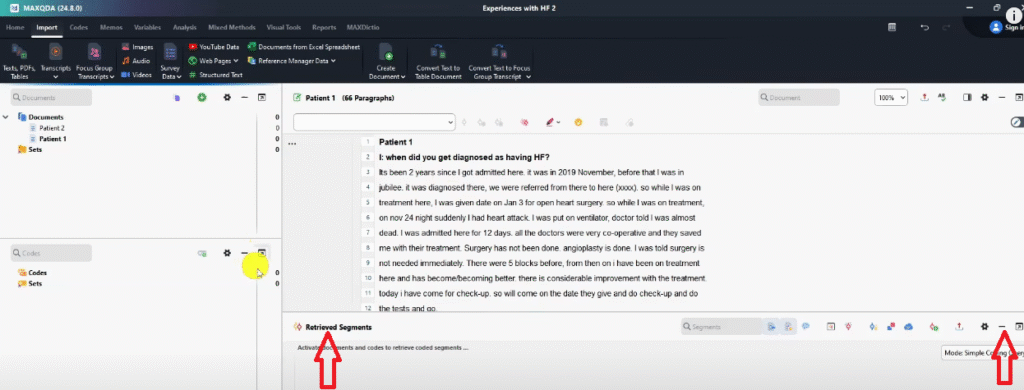Click the emoticode smiley icon

pos(578,122)
